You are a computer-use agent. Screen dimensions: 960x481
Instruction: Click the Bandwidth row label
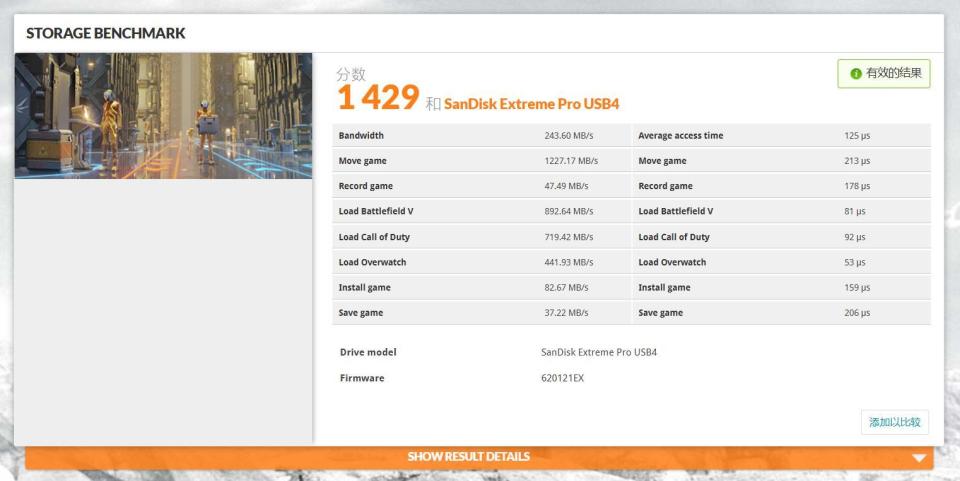coord(361,136)
